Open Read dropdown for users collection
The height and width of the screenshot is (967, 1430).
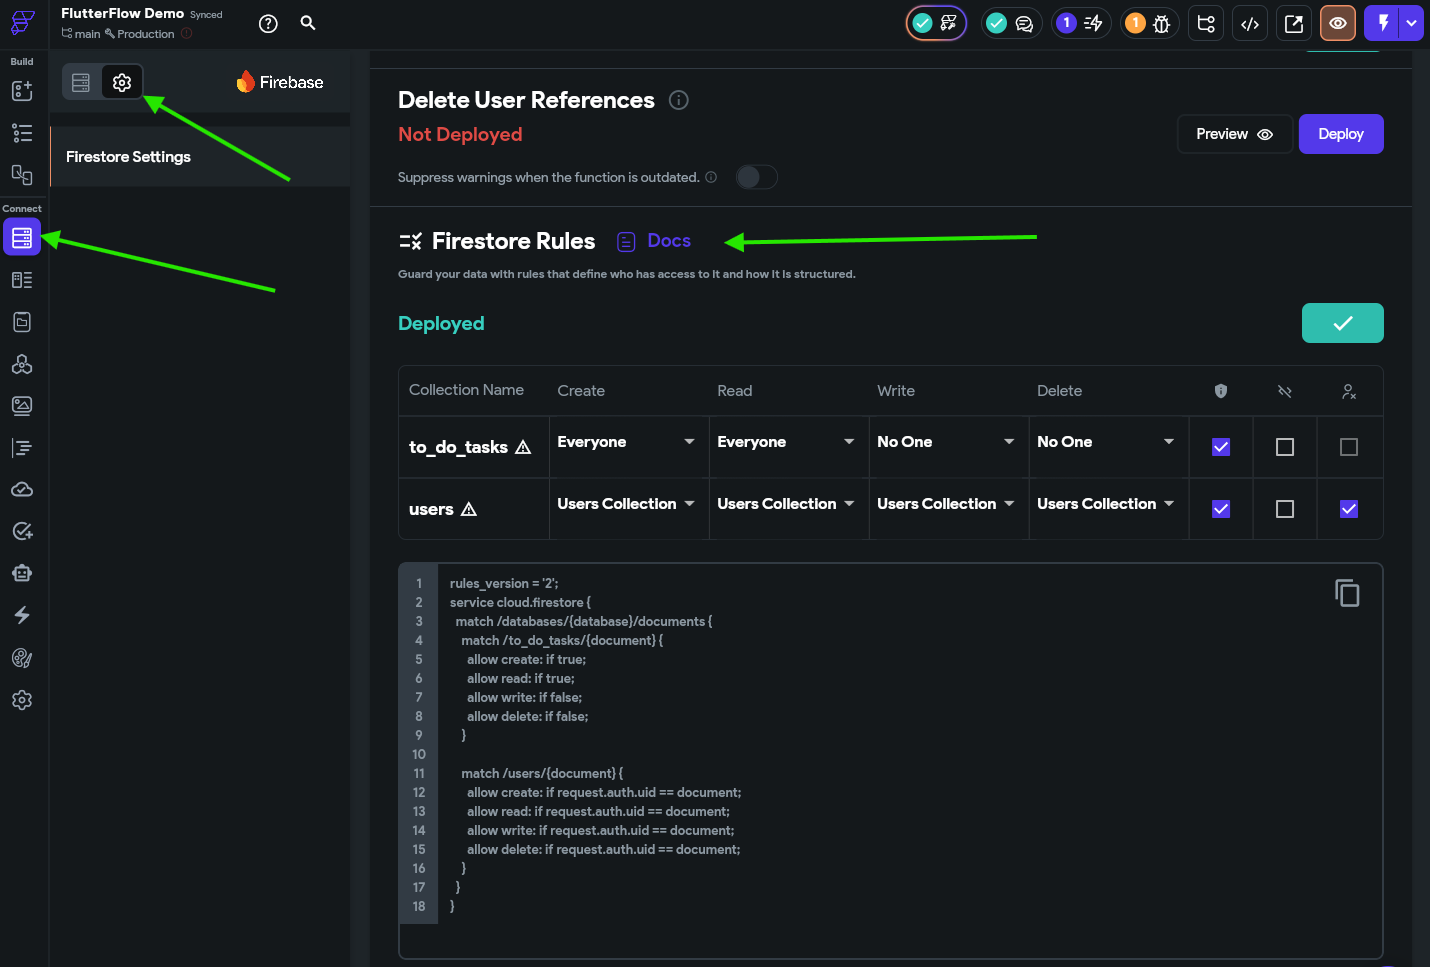[786, 504]
